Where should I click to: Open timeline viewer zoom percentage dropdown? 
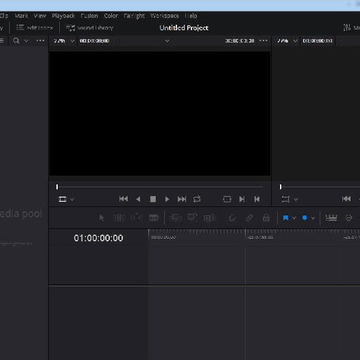coord(287,41)
